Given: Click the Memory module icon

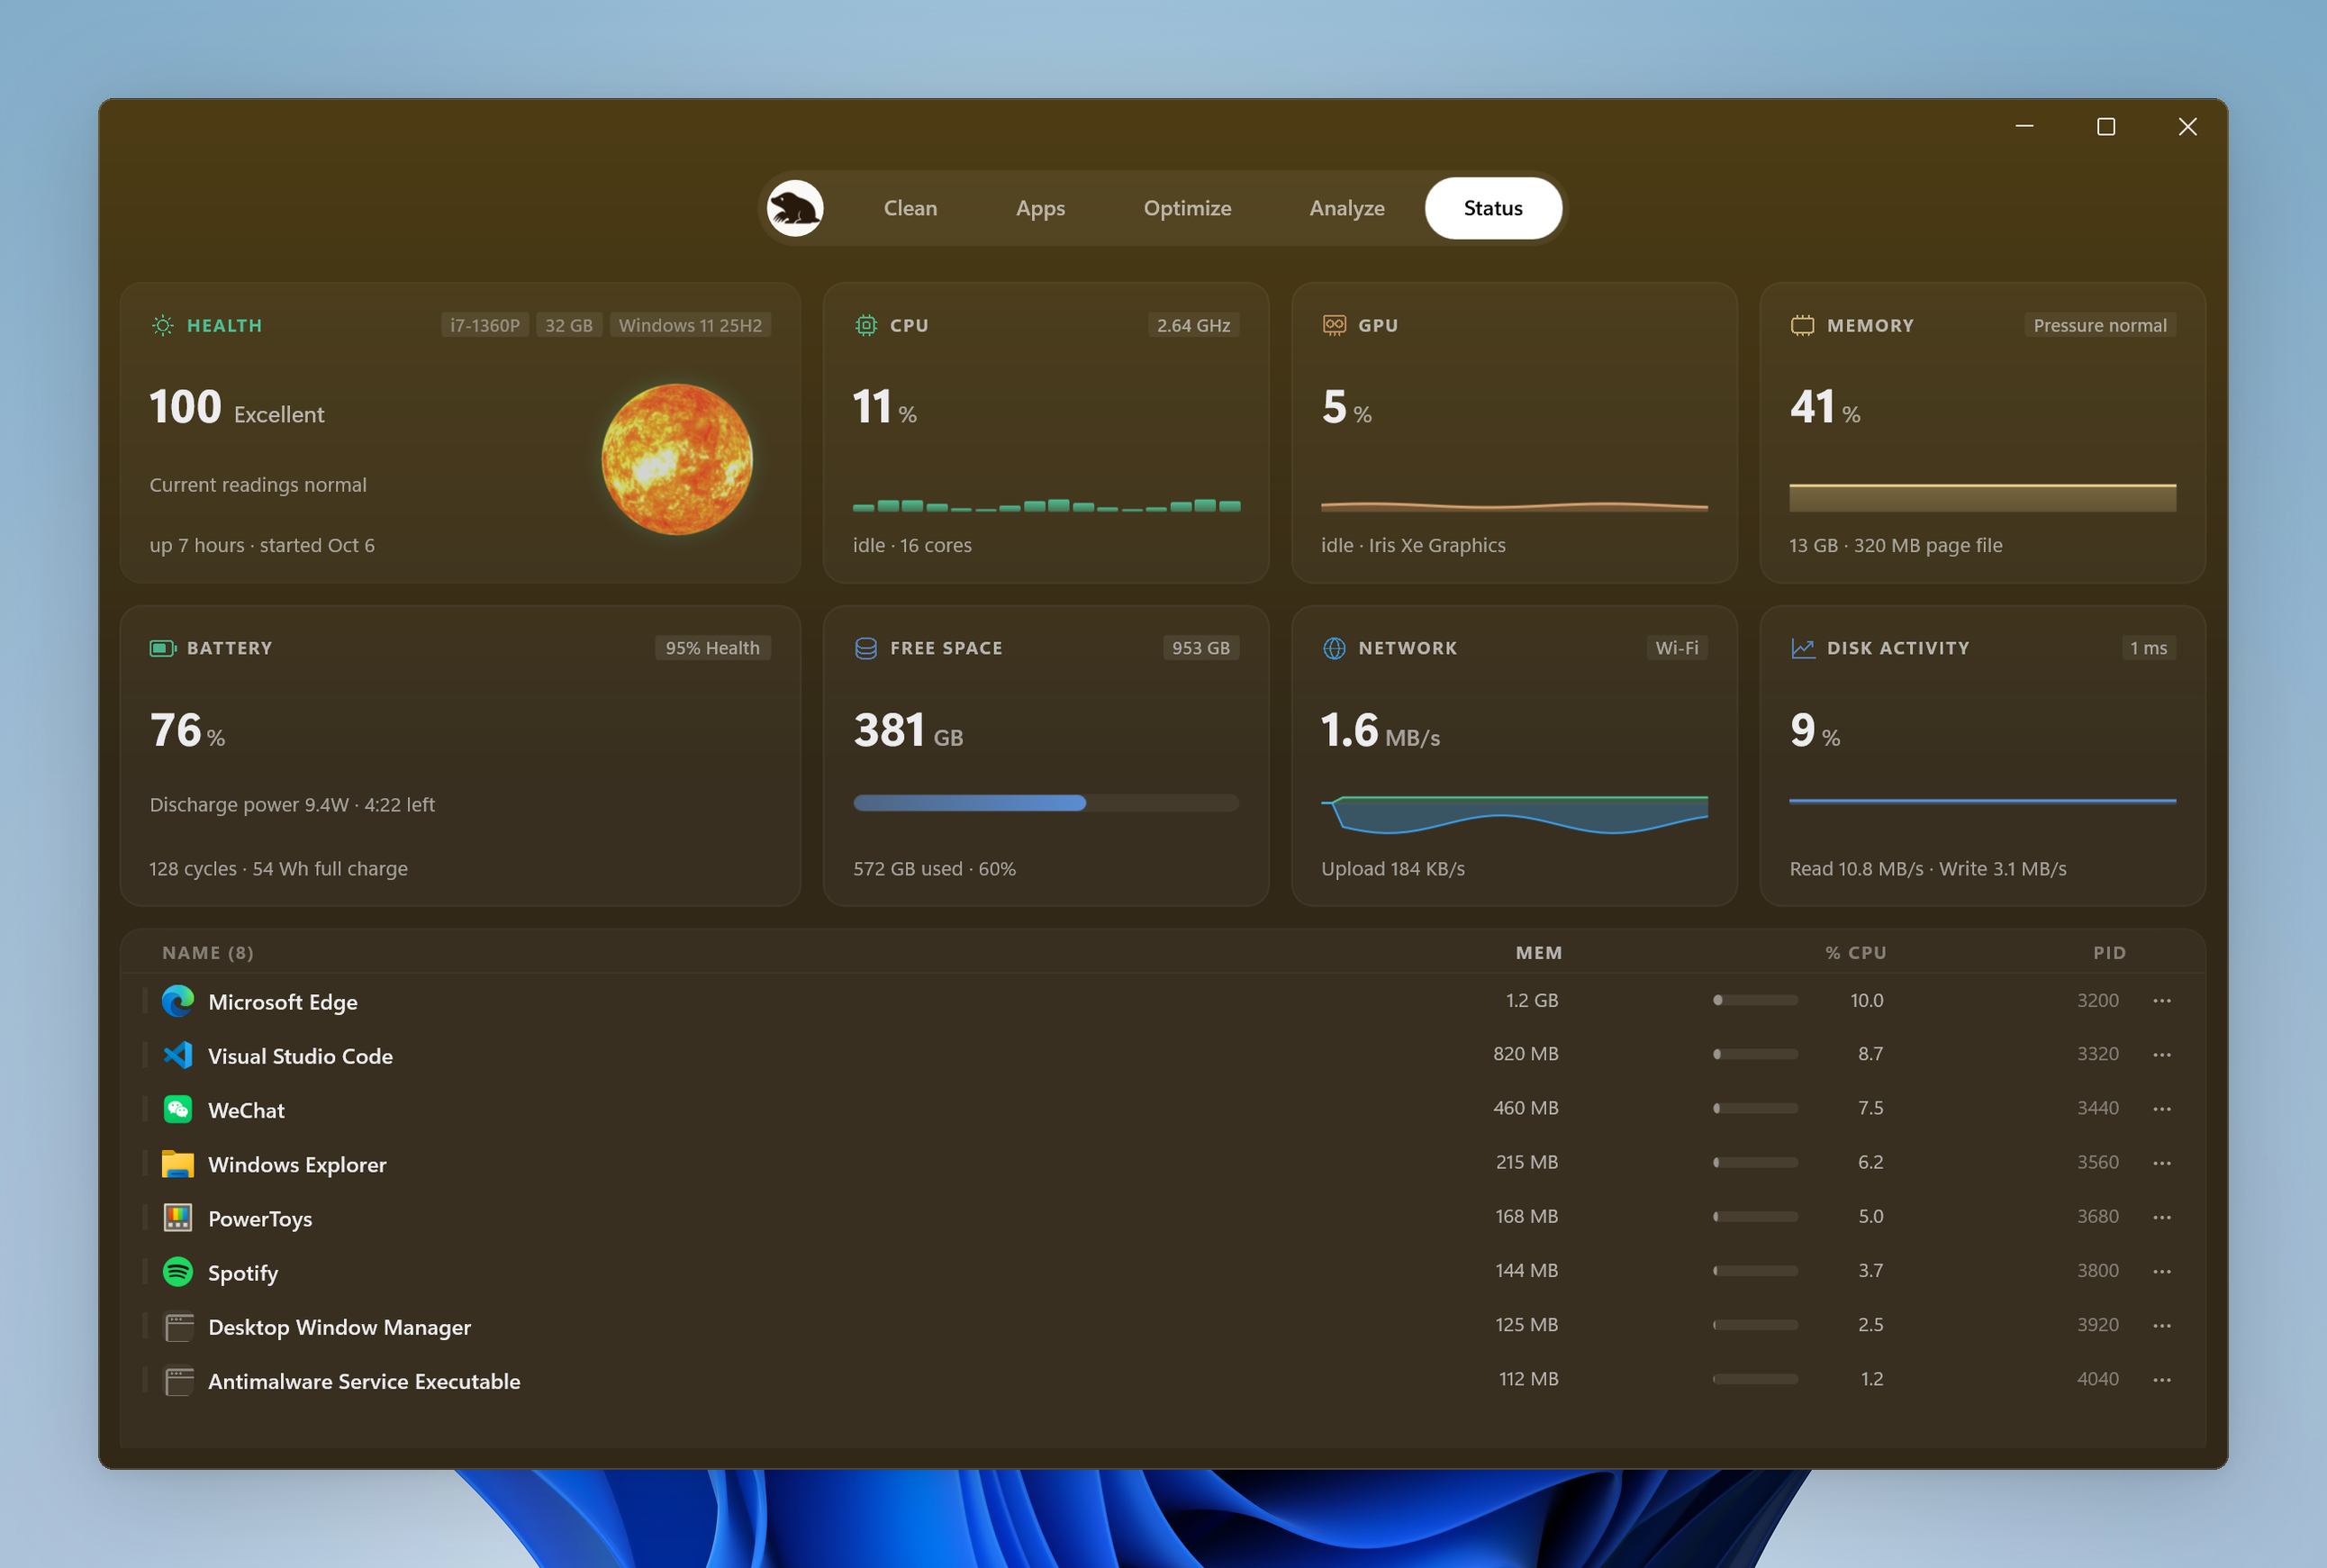Looking at the screenshot, I should click(x=1802, y=325).
